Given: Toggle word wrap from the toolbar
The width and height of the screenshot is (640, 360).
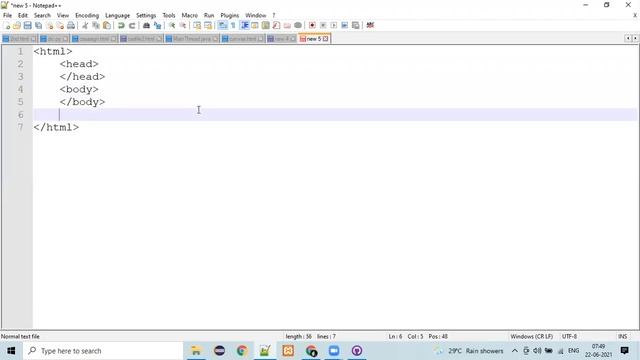Looking at the screenshot, I should (222, 25).
